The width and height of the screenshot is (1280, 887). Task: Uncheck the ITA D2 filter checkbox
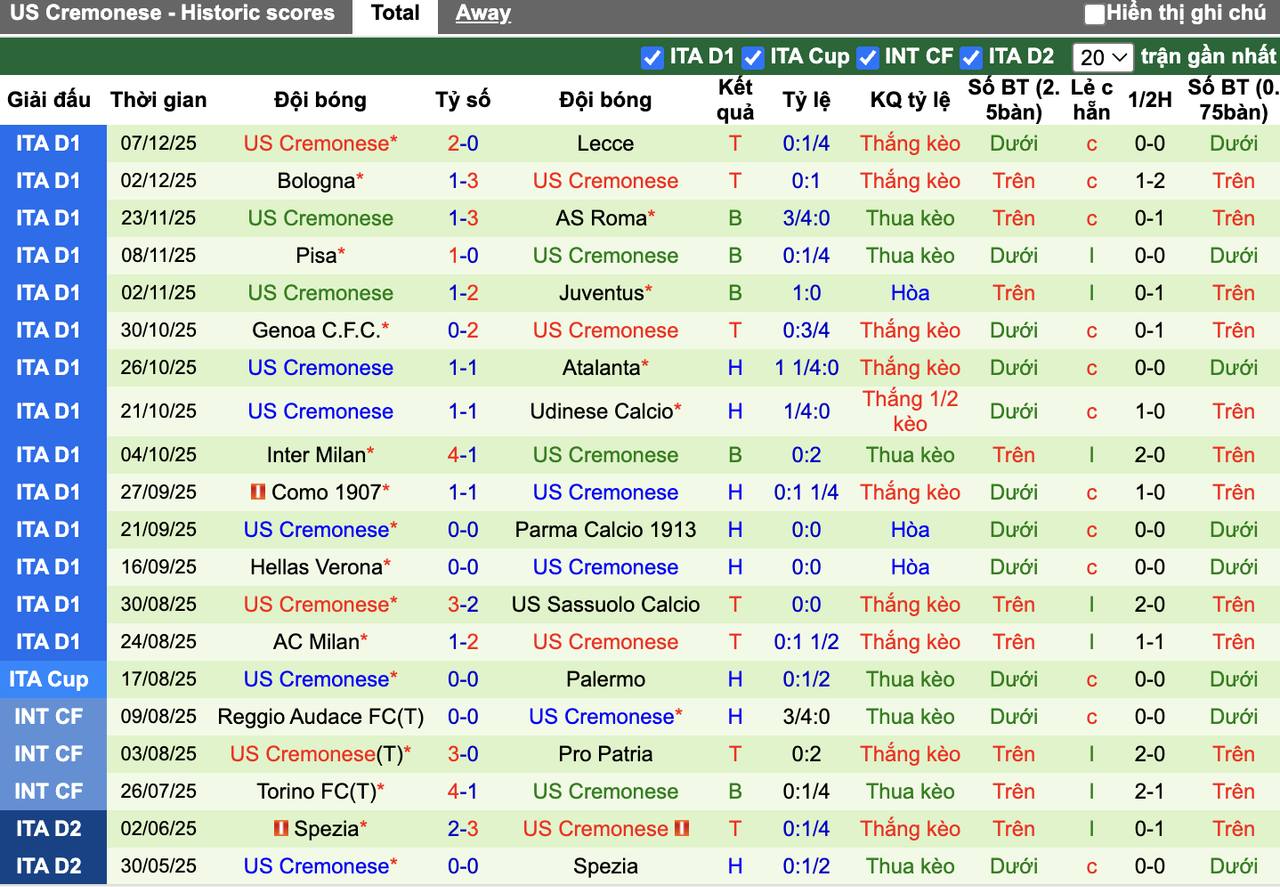tap(970, 57)
